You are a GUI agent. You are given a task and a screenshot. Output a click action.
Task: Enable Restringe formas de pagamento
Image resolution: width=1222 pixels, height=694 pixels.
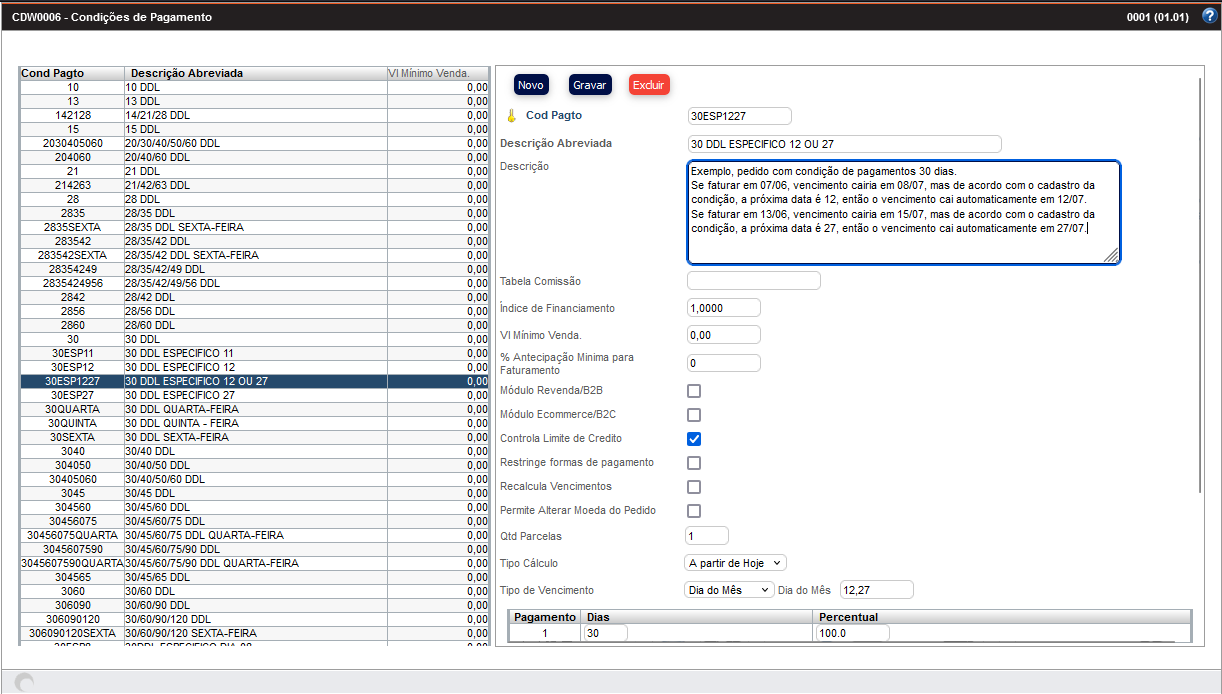point(693,463)
